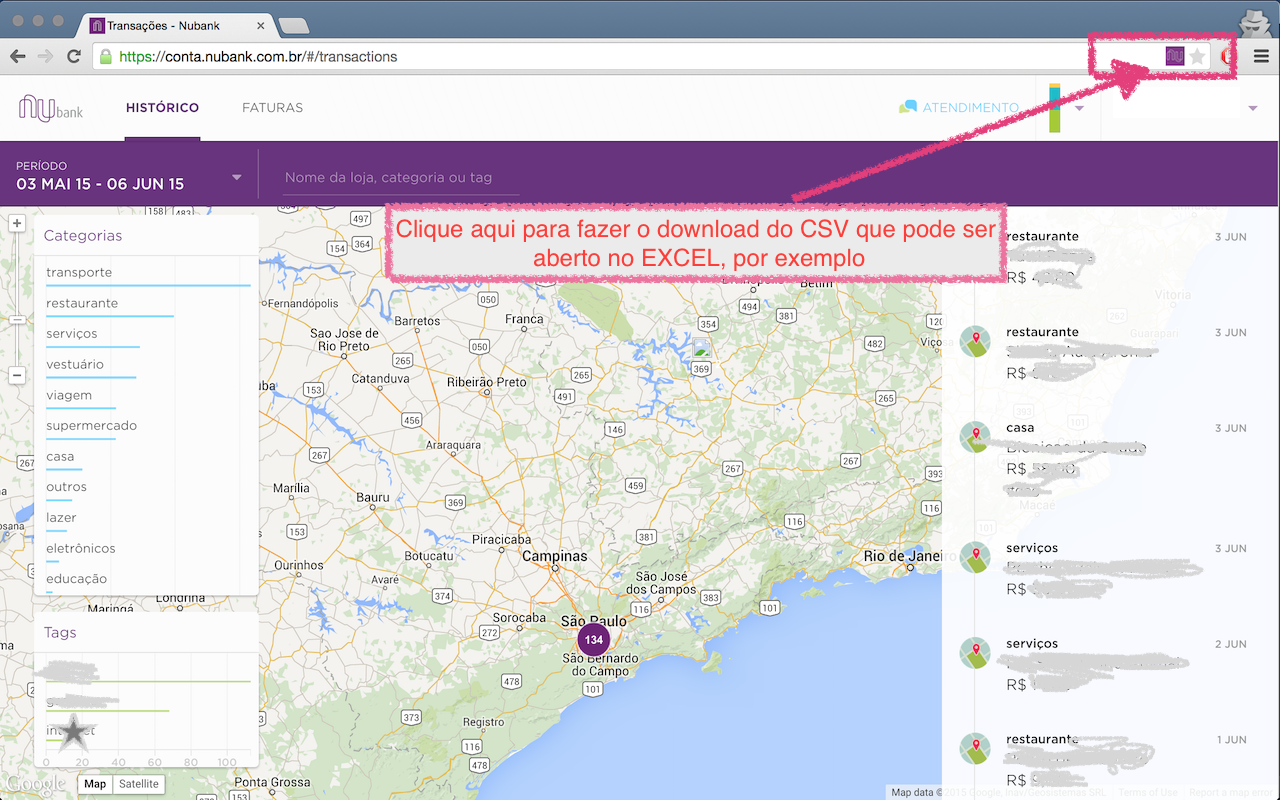Click the Google logo on the map
1280x800 pixels.
click(x=34, y=785)
